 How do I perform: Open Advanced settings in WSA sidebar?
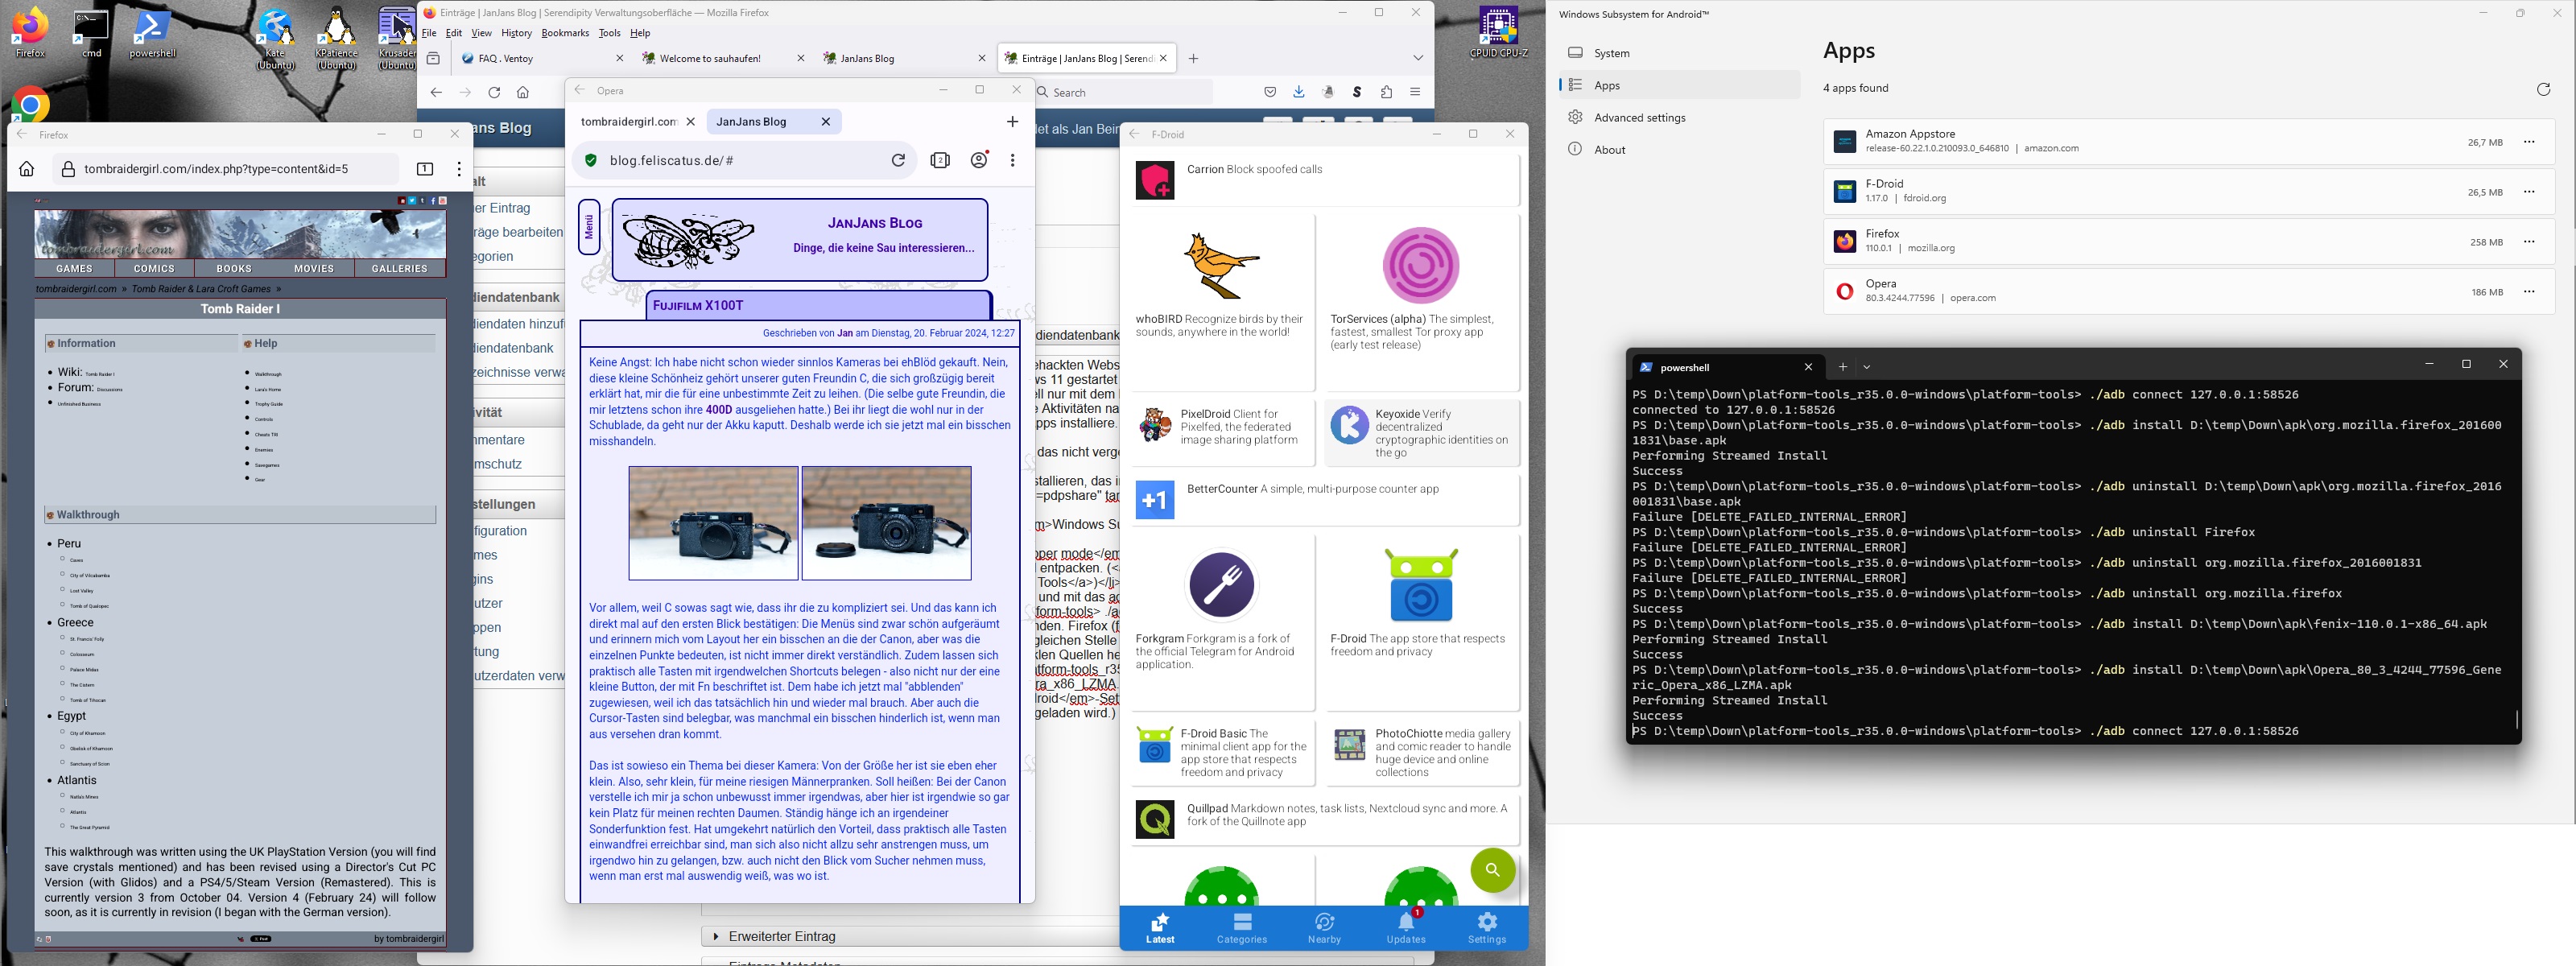(1680, 117)
